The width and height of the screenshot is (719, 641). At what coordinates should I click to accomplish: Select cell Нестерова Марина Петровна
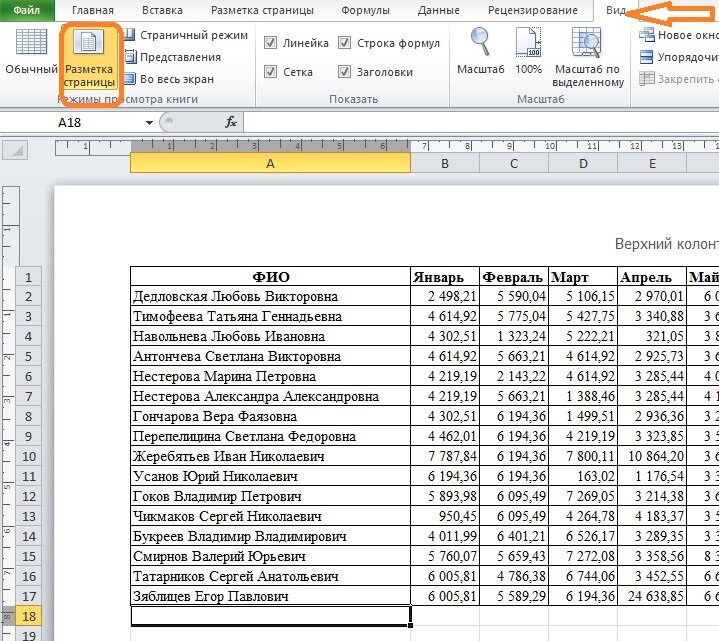click(x=271, y=376)
